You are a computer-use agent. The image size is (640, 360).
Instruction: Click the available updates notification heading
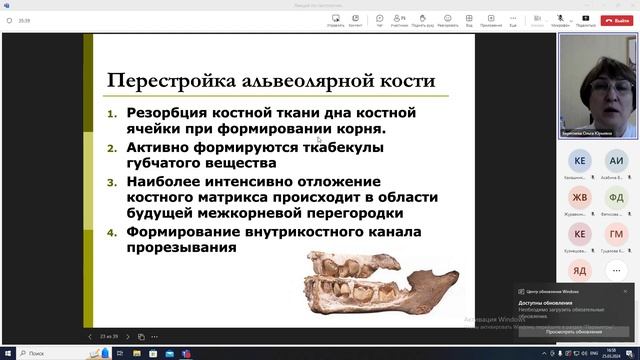coord(545,303)
